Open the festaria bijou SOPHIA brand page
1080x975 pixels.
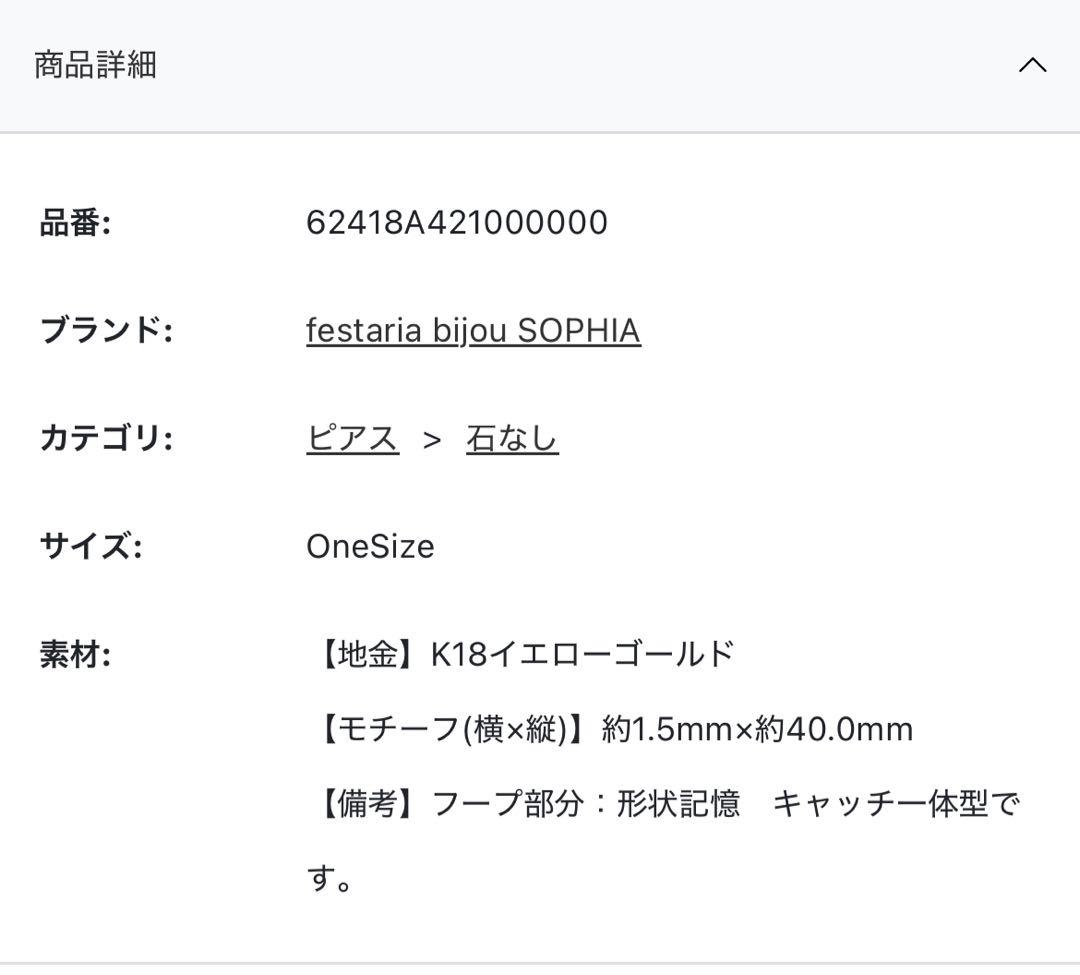(474, 329)
